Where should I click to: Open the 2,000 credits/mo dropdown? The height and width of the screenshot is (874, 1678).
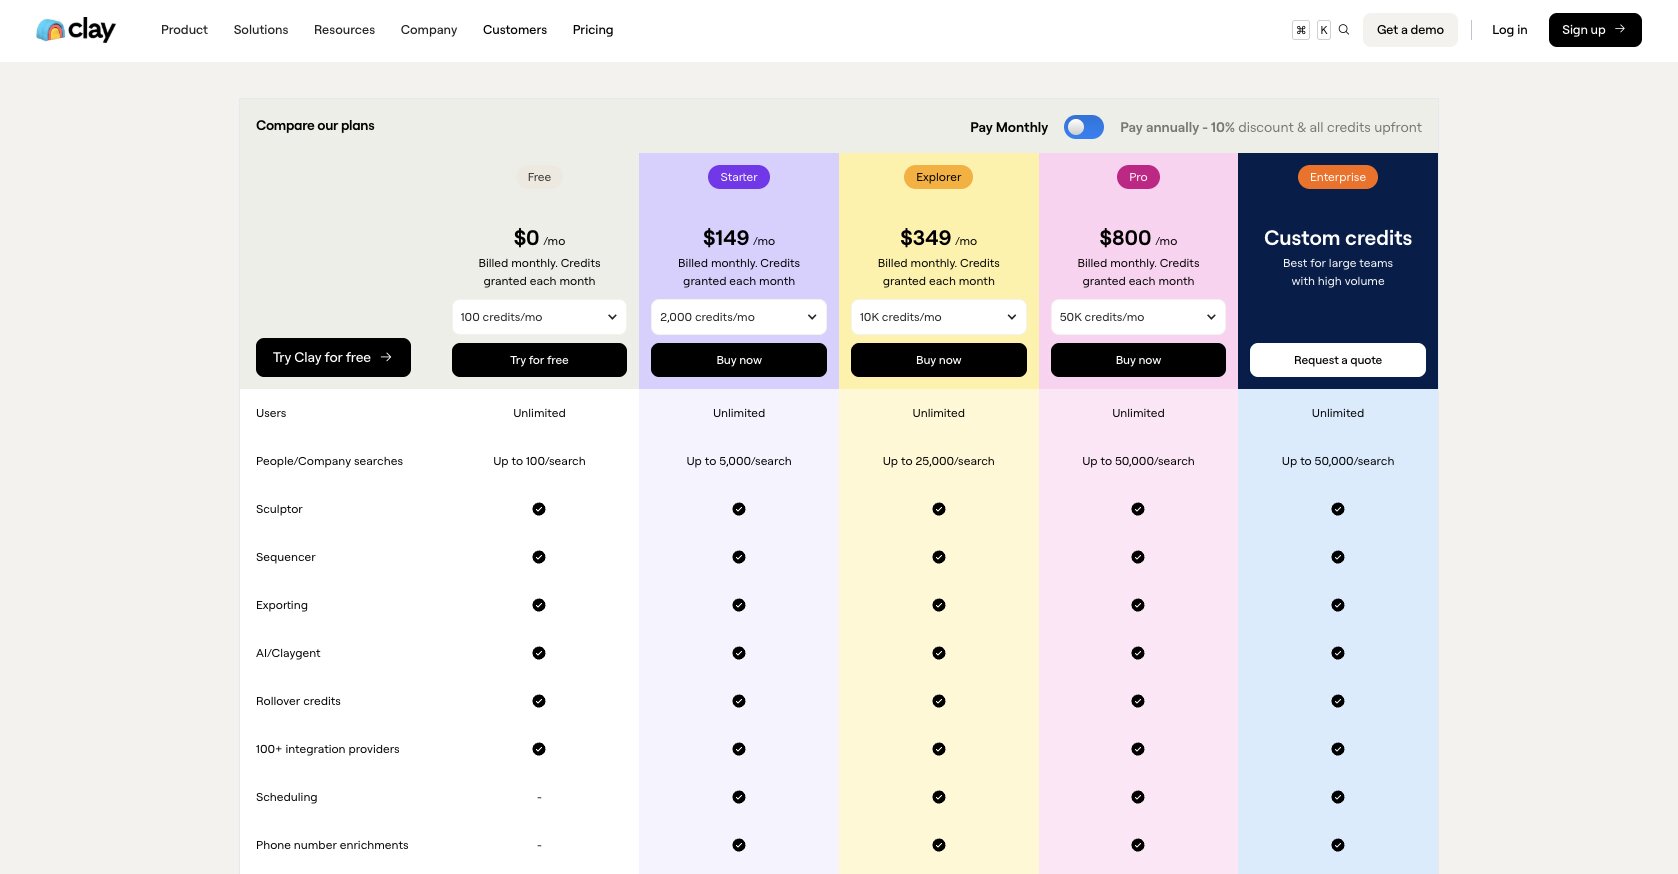point(739,317)
